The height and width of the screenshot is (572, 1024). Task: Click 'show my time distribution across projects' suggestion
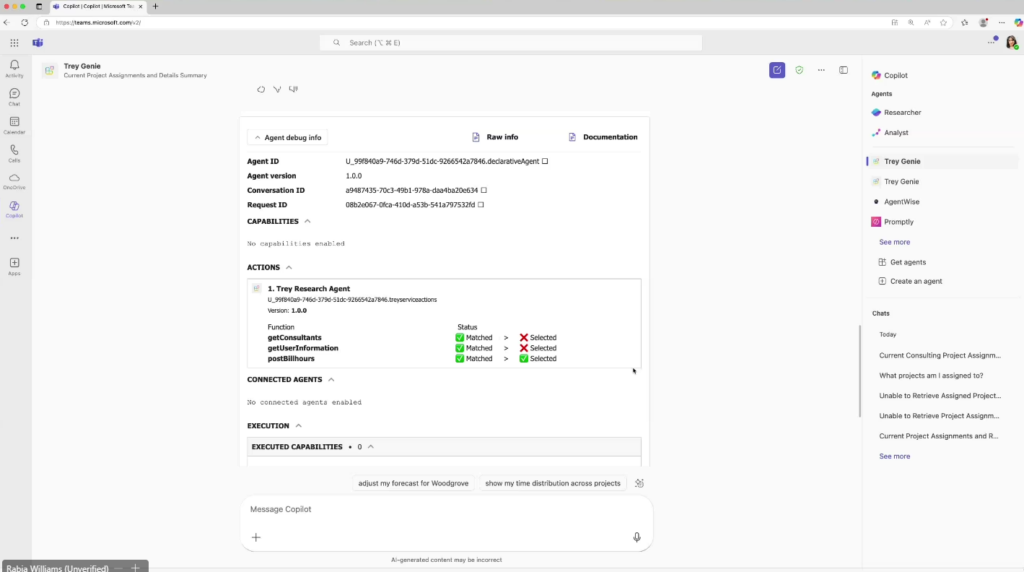pyautogui.click(x=552, y=483)
